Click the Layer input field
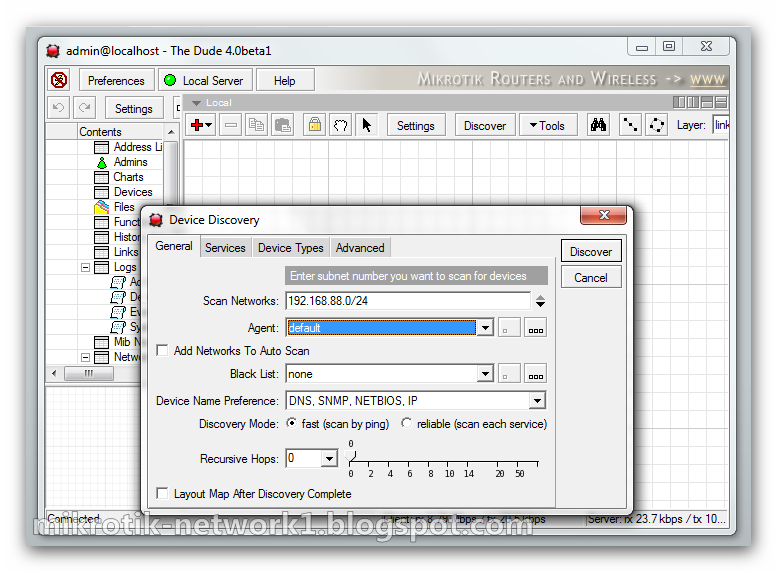This screenshot has width=777, height=572. click(721, 125)
